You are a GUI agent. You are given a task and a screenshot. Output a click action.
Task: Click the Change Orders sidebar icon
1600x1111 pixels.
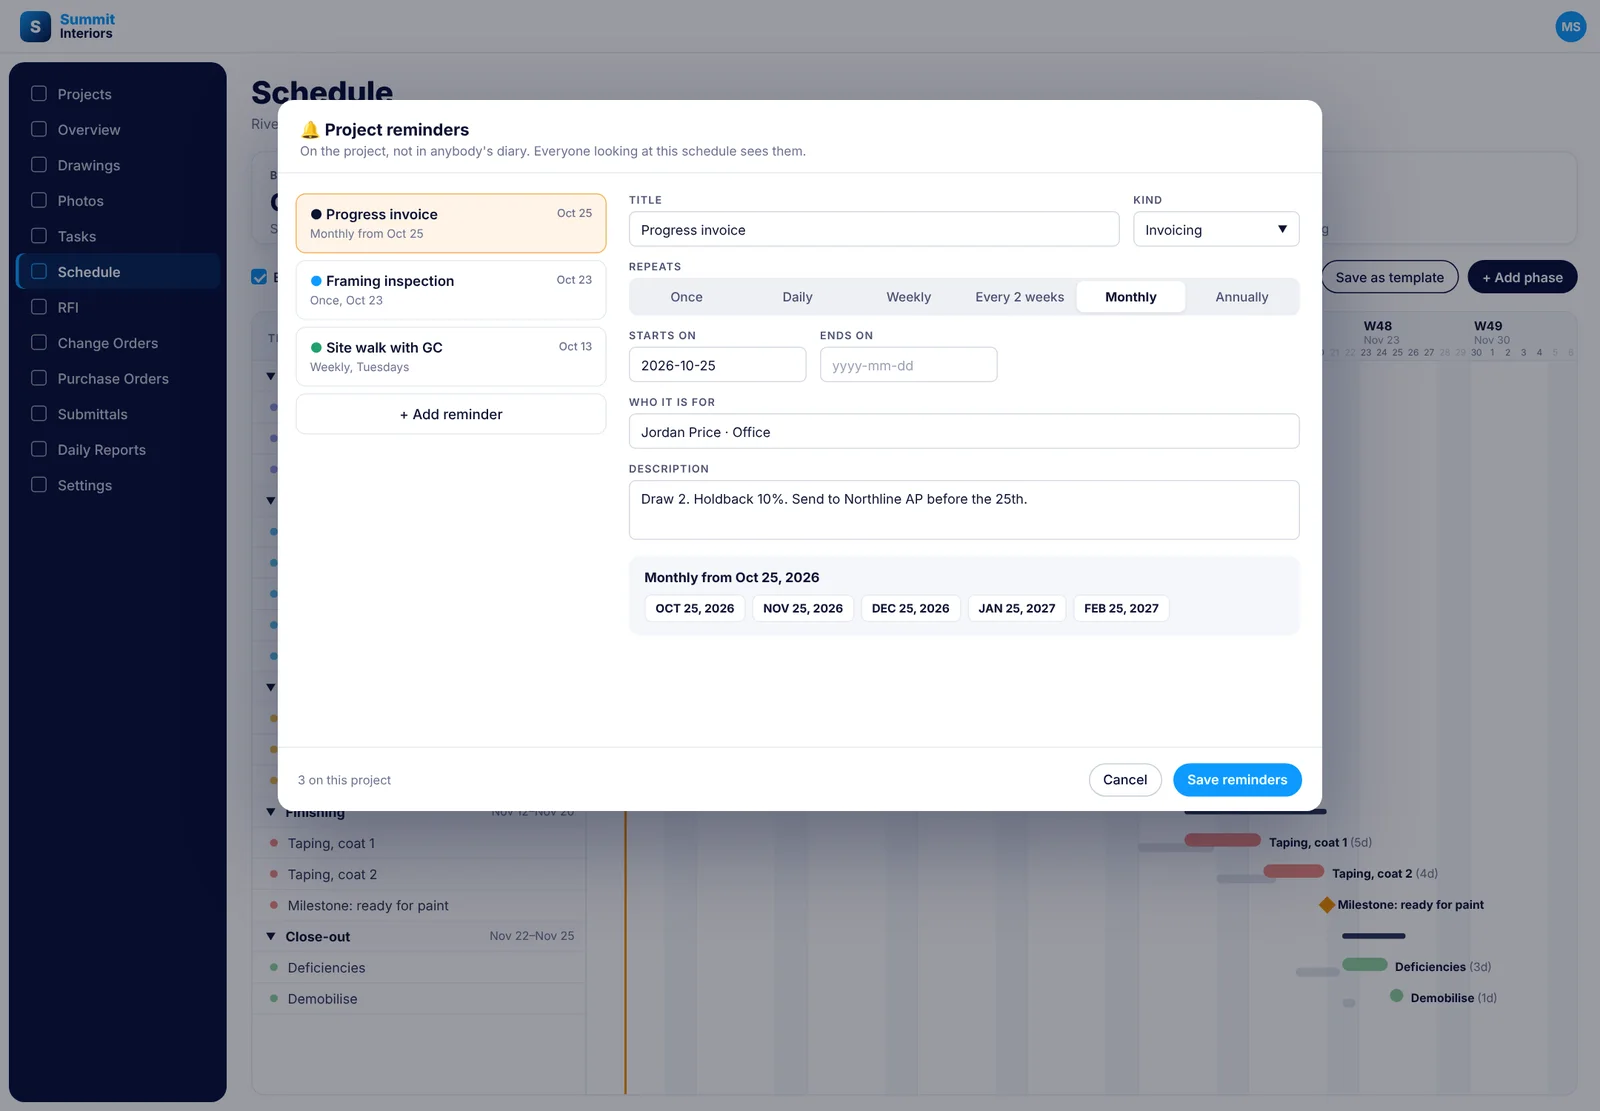tap(39, 343)
